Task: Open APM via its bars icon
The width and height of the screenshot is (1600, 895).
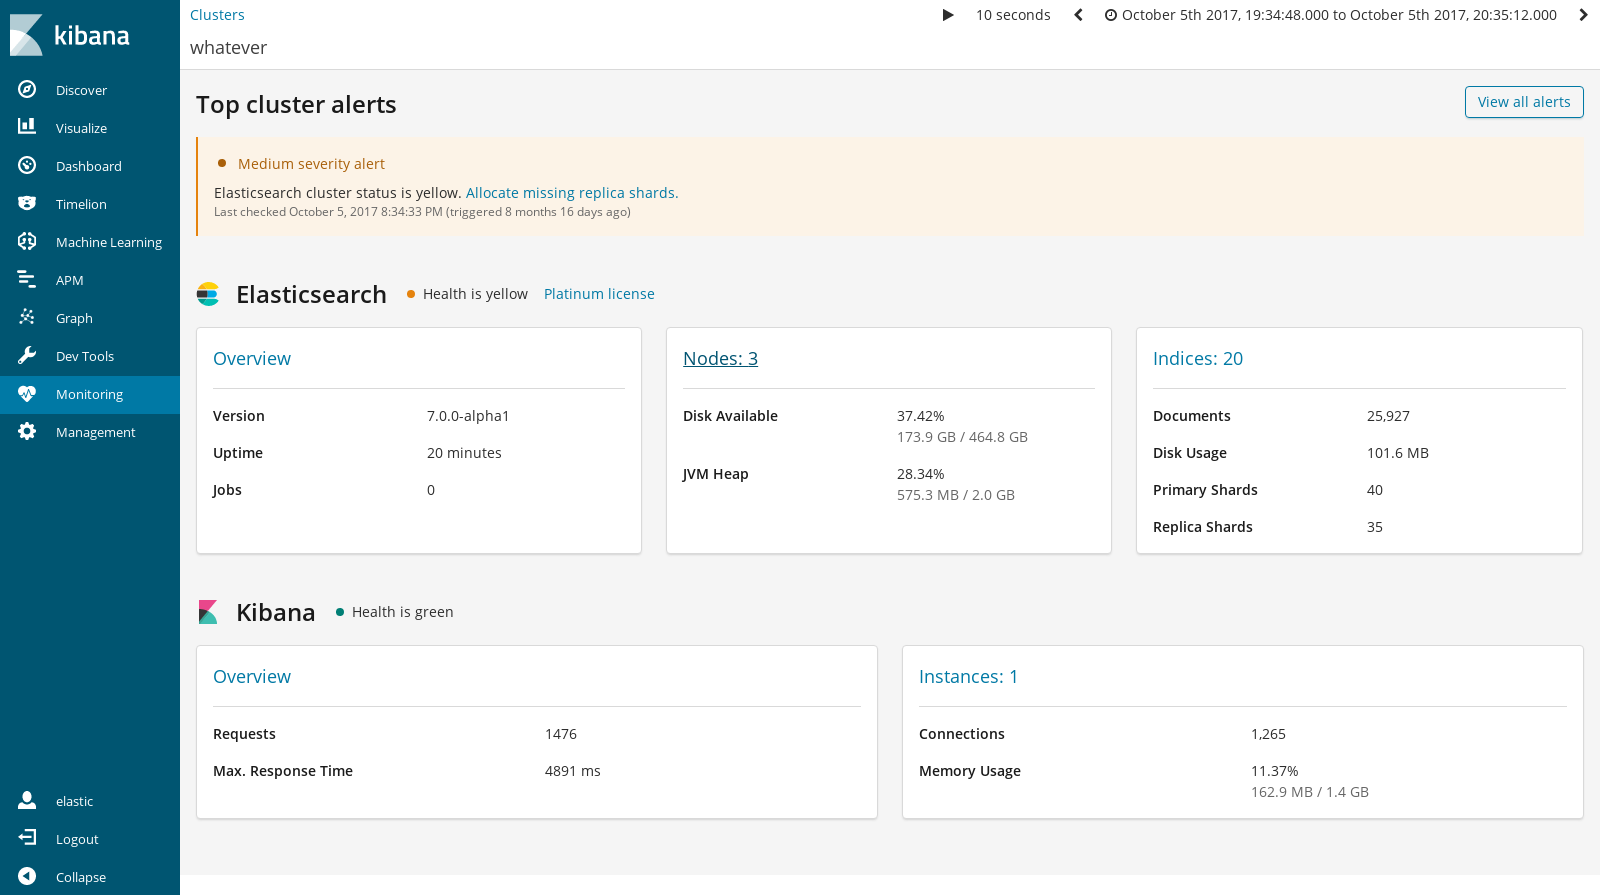Action: click(27, 279)
